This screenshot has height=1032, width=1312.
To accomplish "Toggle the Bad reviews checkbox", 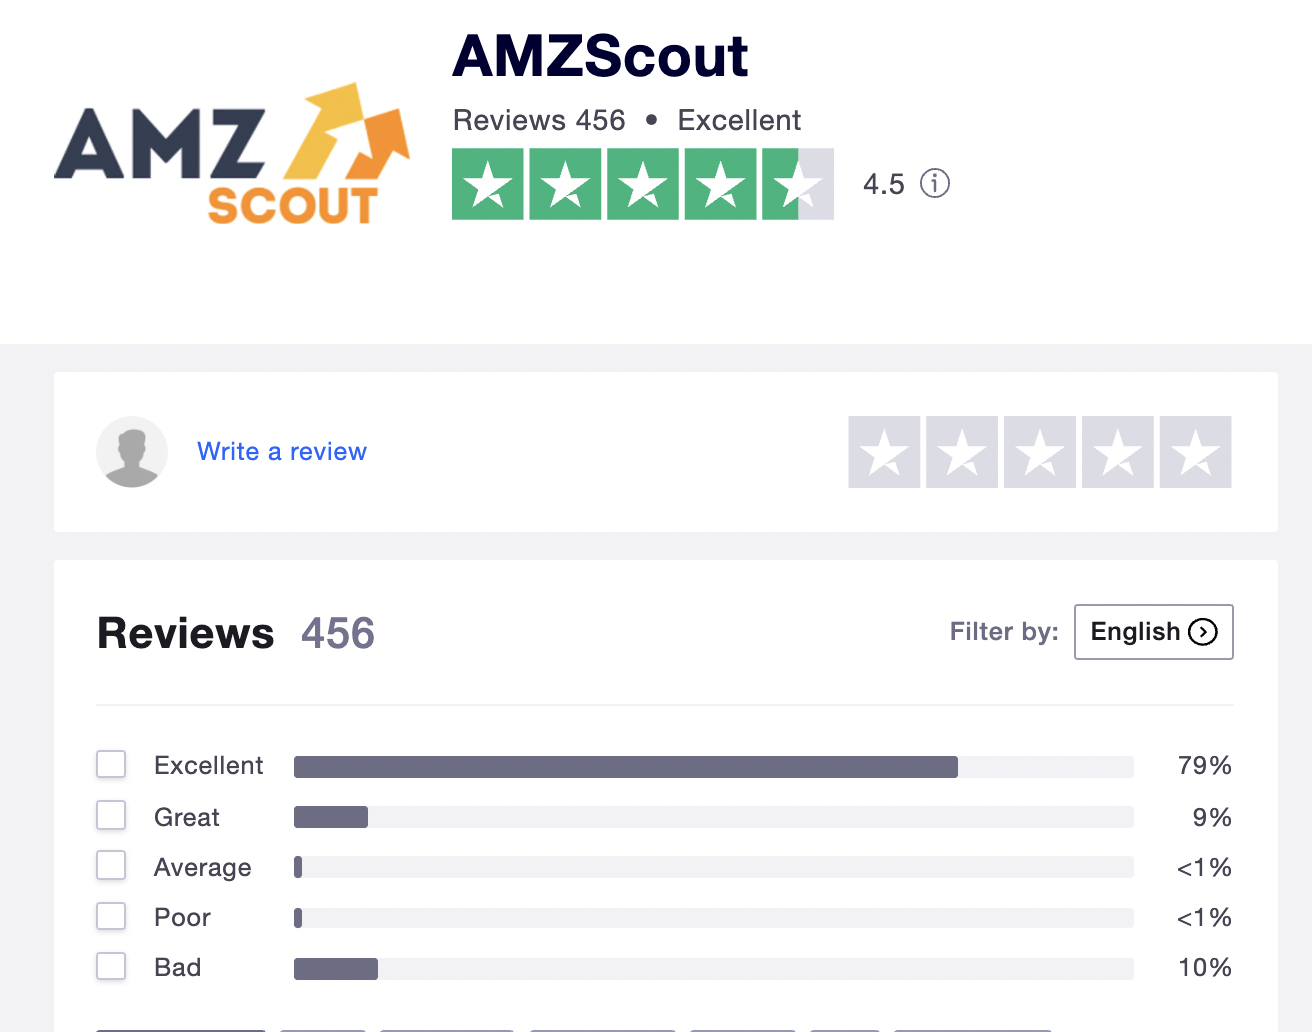I will pos(111,966).
